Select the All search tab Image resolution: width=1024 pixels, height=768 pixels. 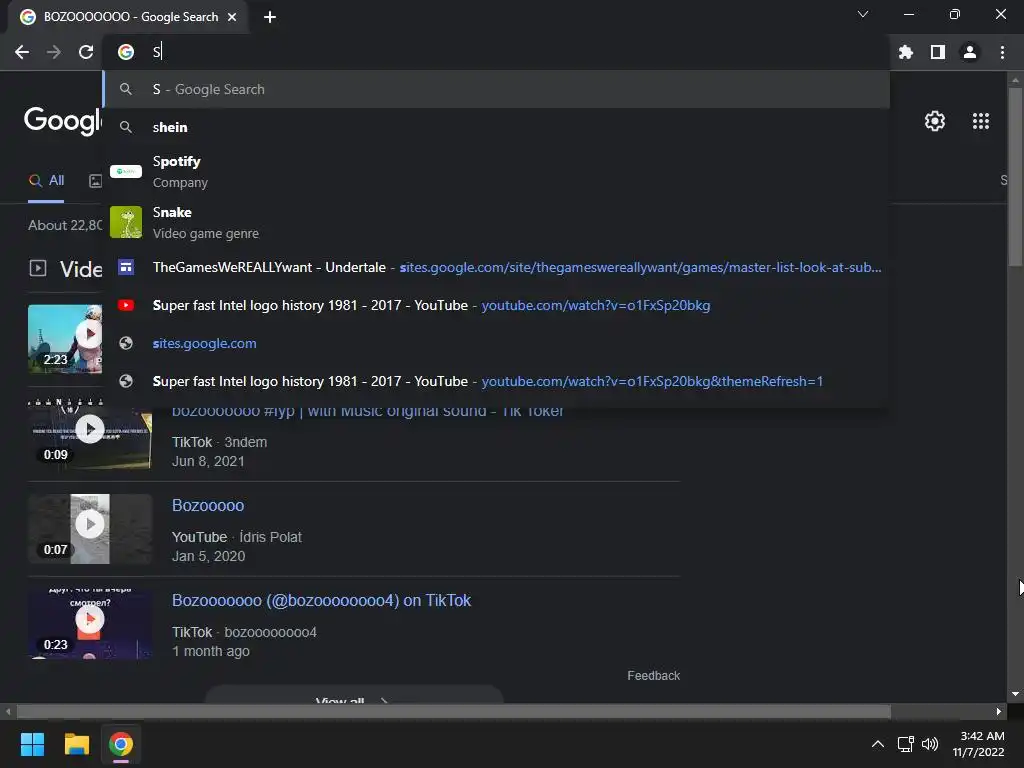(x=46, y=181)
